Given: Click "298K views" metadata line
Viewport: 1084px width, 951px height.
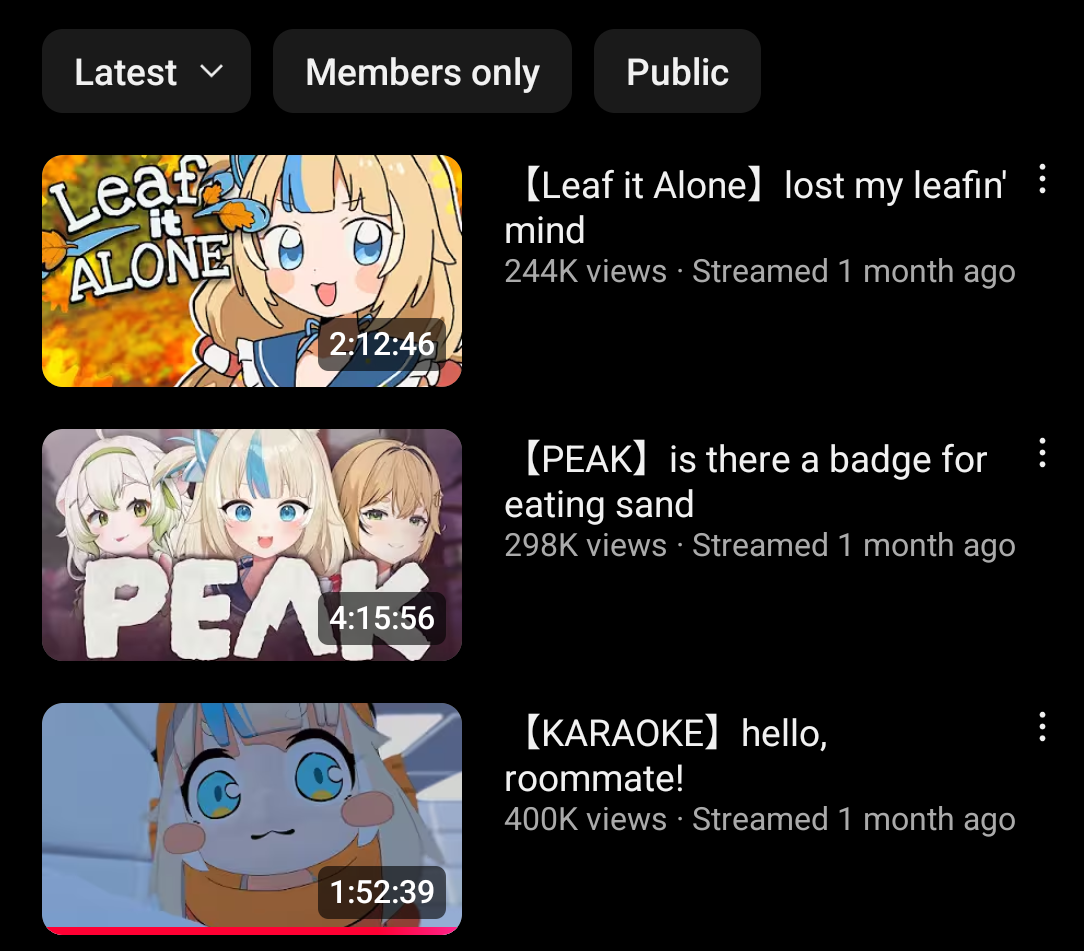Looking at the screenshot, I should (760, 545).
